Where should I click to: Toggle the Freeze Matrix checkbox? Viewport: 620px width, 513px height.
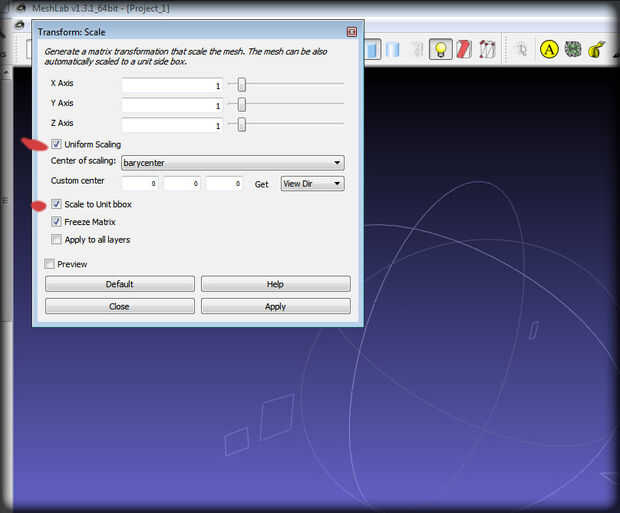click(x=56, y=221)
